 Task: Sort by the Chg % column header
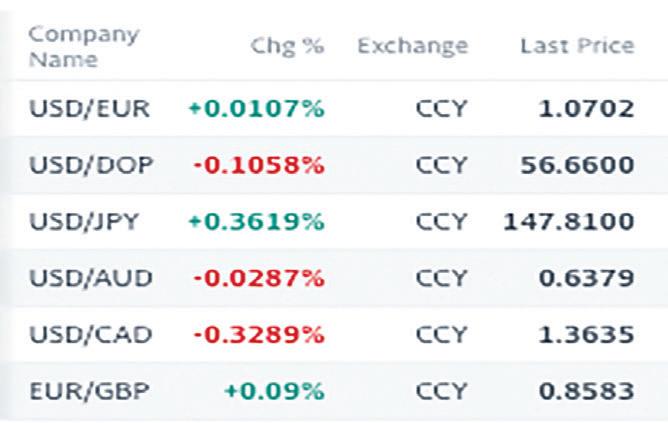(x=287, y=46)
